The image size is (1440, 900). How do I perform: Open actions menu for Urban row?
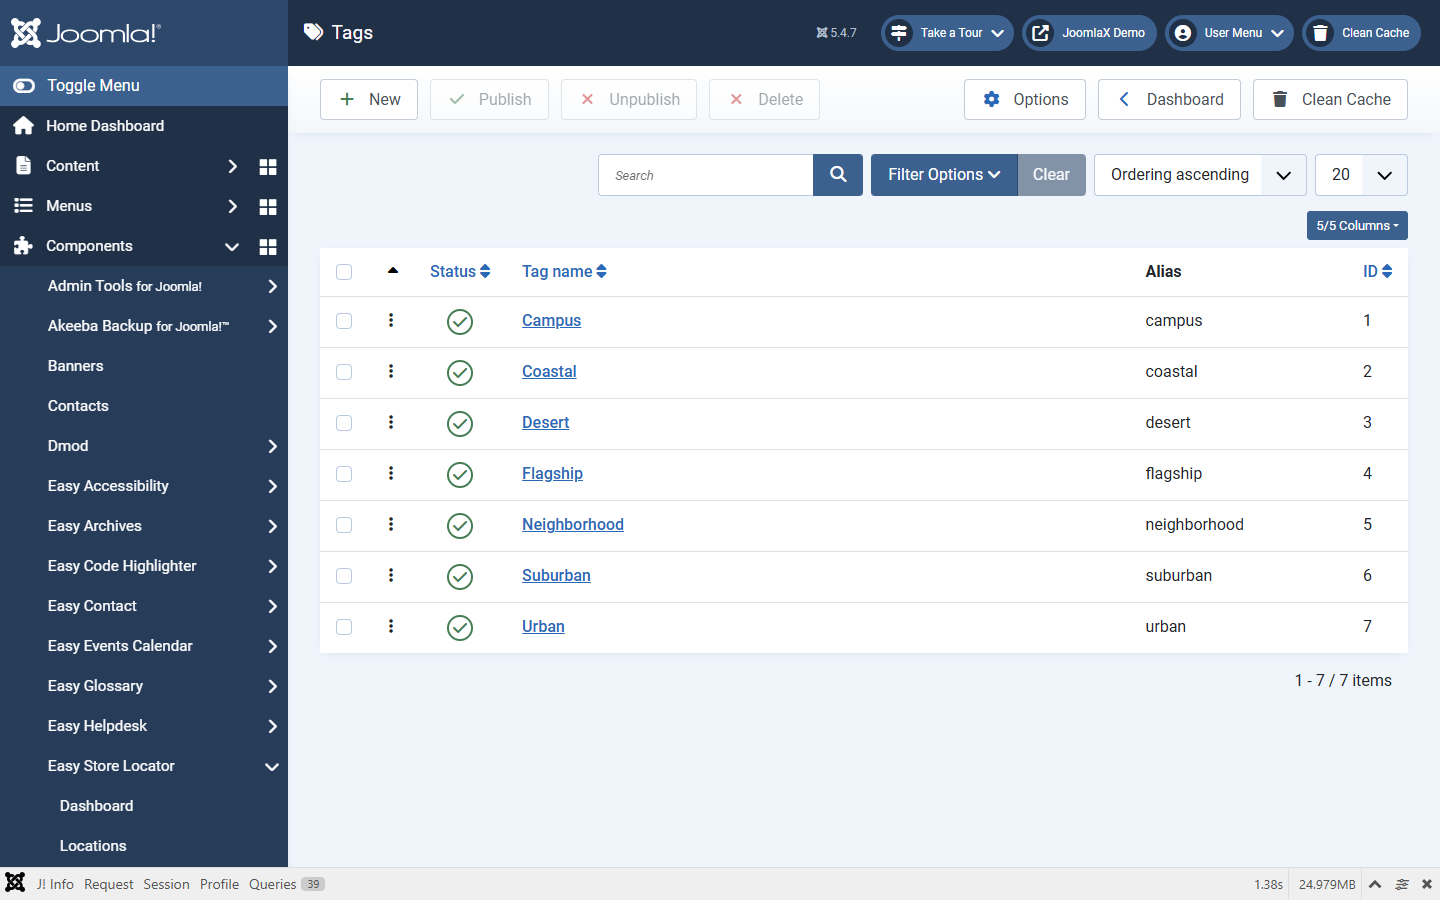point(391,626)
